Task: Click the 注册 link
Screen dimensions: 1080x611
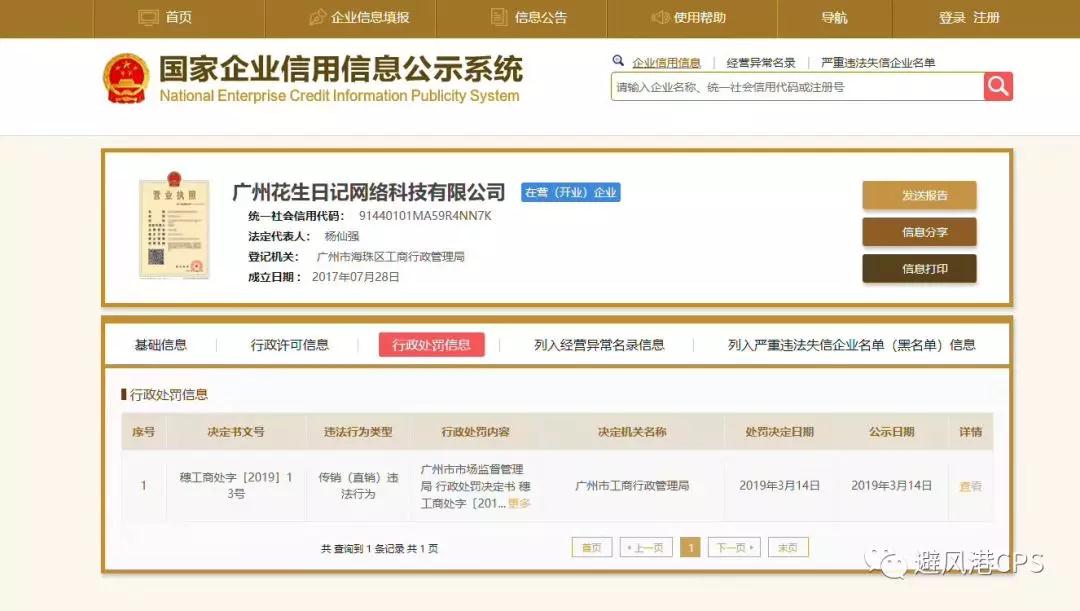Action: (x=986, y=17)
